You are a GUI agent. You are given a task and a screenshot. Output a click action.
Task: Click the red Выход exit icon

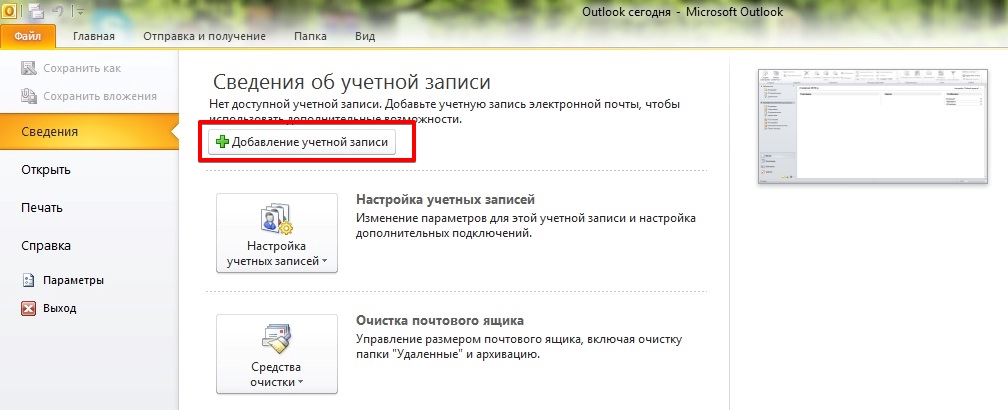(x=28, y=308)
